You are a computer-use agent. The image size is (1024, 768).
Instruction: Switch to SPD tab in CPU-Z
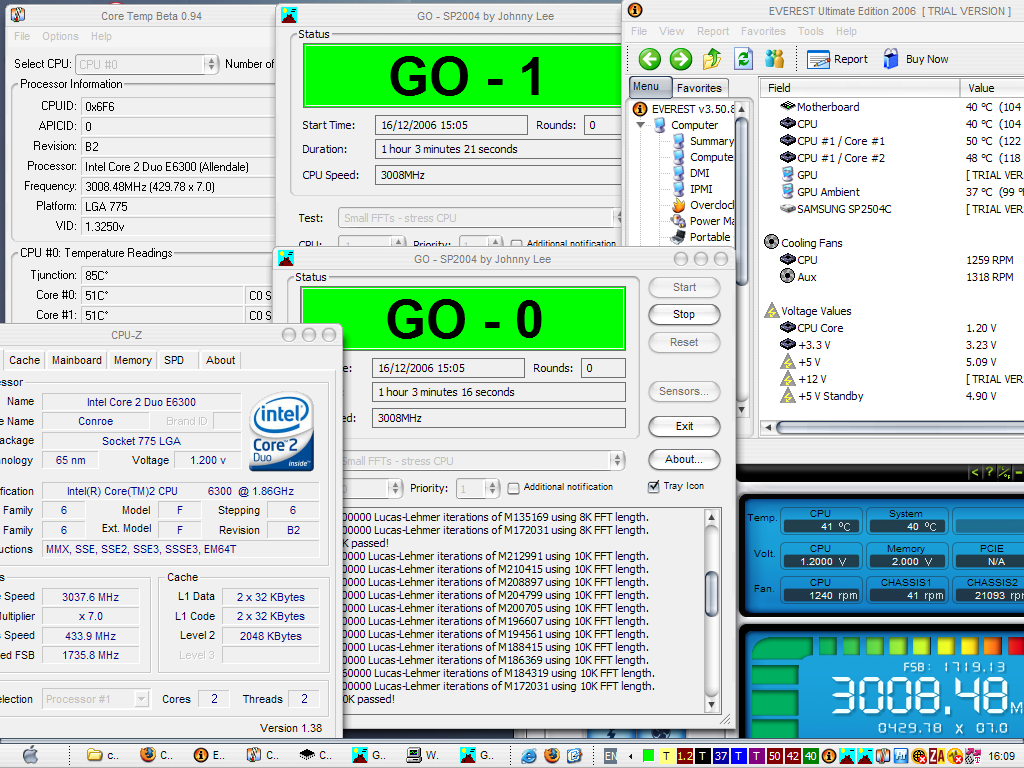174,360
